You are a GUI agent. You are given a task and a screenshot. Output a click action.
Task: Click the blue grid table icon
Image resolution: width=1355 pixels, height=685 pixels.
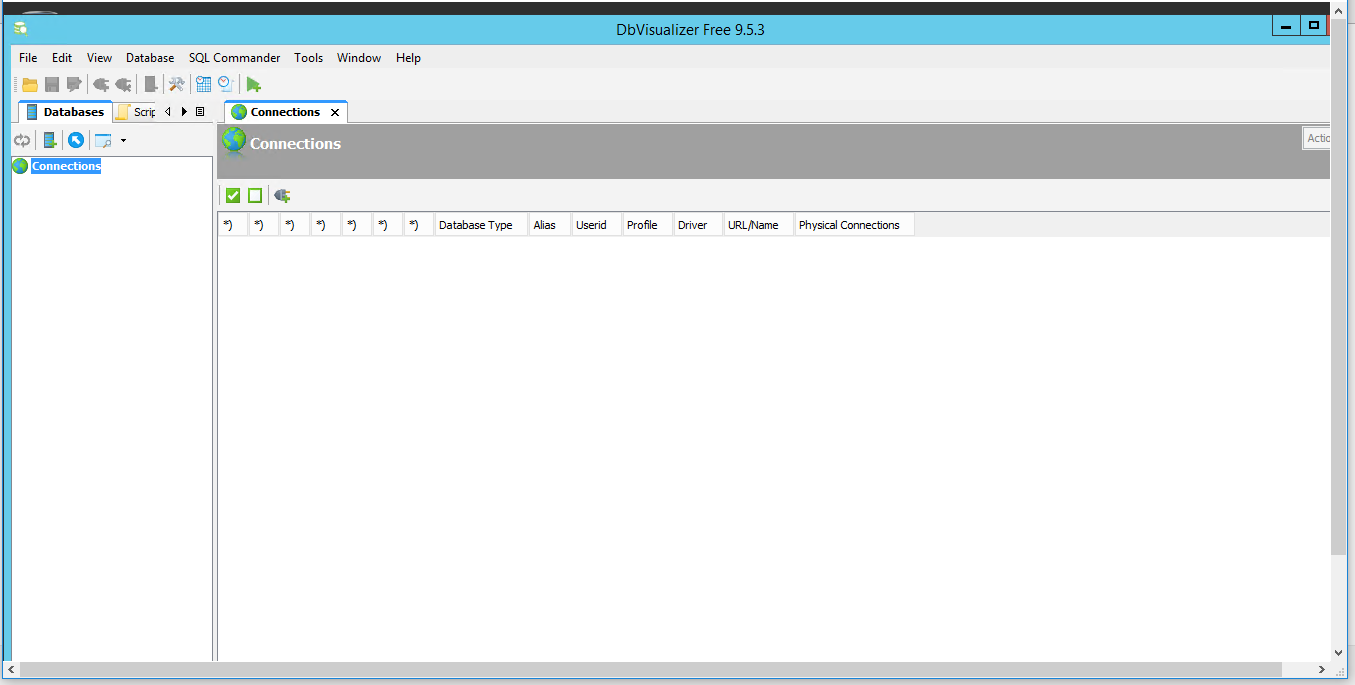[x=203, y=85]
